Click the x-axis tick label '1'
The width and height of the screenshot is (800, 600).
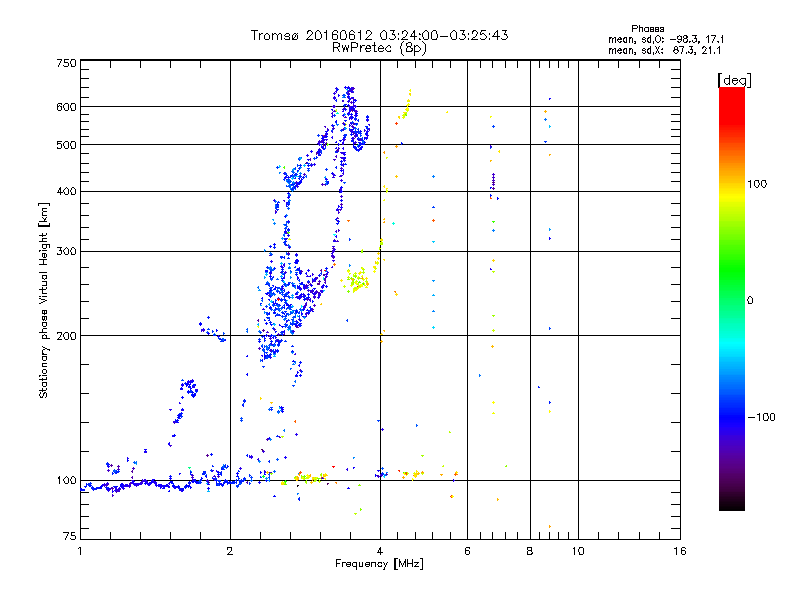pos(80,551)
